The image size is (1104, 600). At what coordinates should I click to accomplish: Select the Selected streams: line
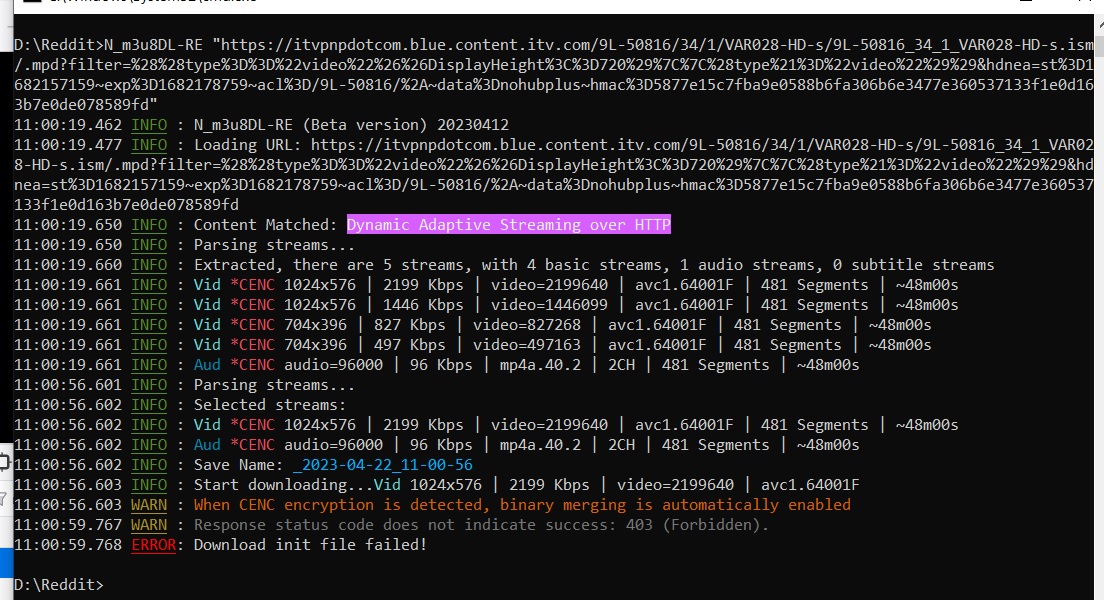coord(269,405)
